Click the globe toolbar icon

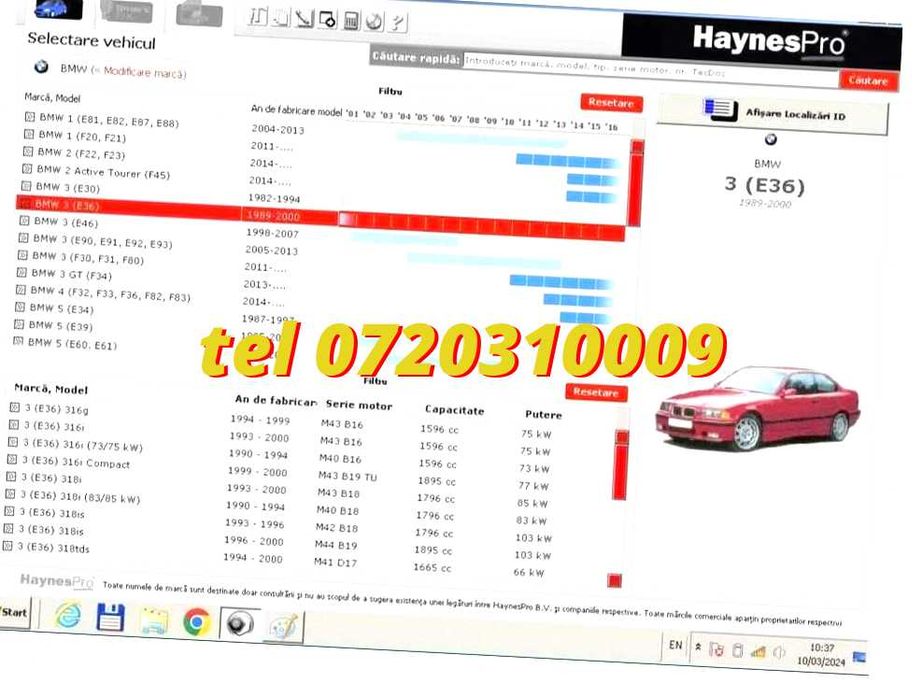click(x=374, y=22)
